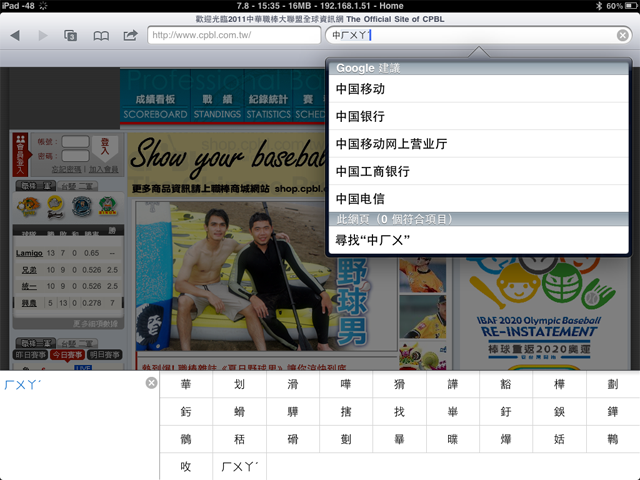Focus the URL address field
The image size is (640, 480).
(x=234, y=35)
